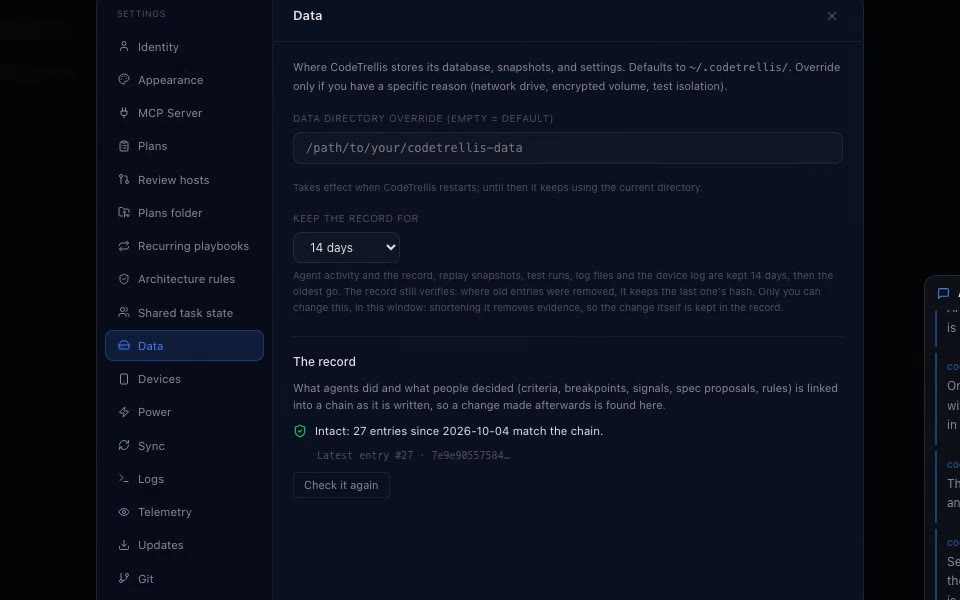The height and width of the screenshot is (600, 960).
Task: Click the Plans clipboard icon
Action: tap(124, 146)
